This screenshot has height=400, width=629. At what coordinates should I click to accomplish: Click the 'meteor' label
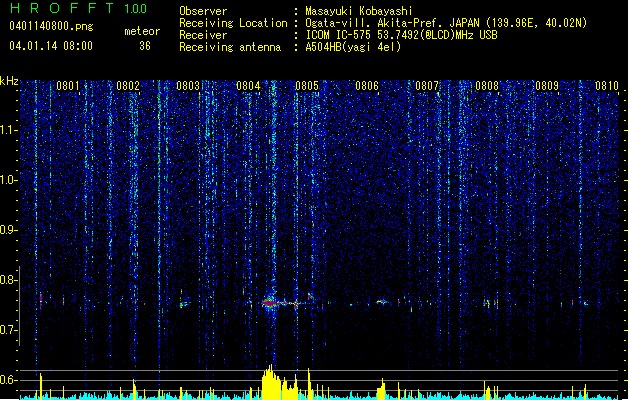(142, 31)
